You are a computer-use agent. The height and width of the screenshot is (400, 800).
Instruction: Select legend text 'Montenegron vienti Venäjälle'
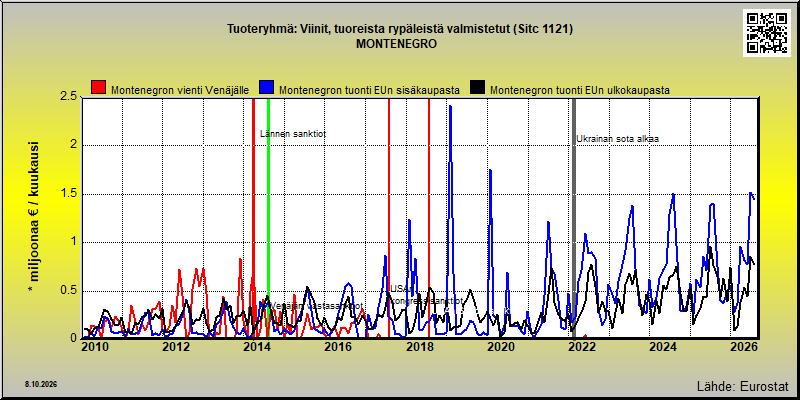pos(180,90)
